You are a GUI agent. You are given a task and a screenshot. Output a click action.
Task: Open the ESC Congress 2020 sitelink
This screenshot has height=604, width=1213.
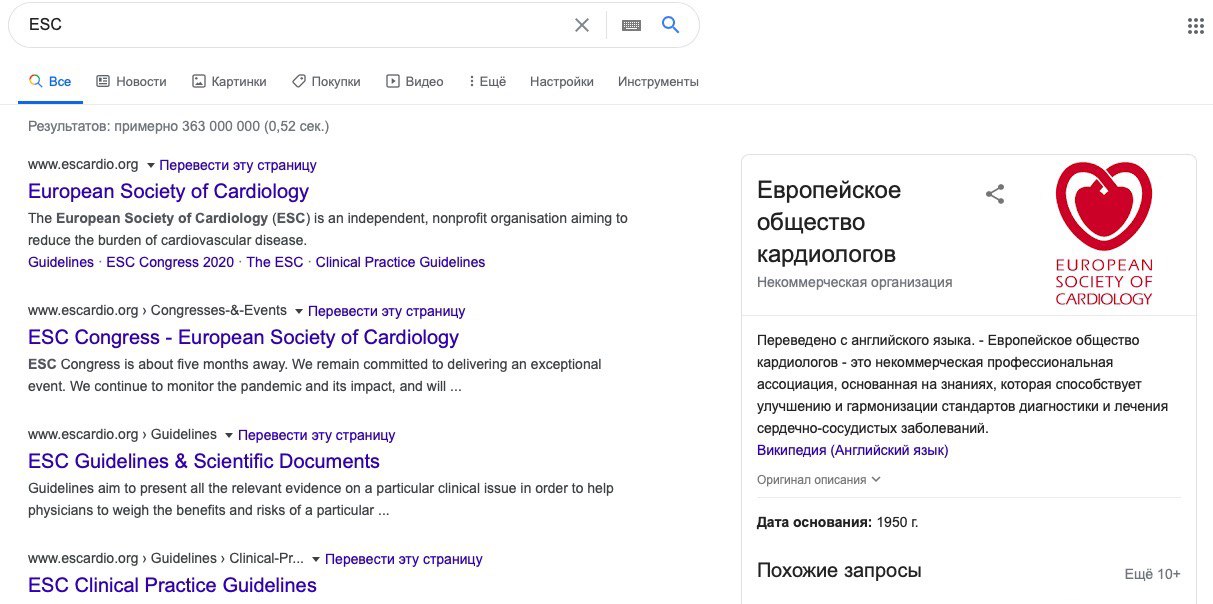170,262
